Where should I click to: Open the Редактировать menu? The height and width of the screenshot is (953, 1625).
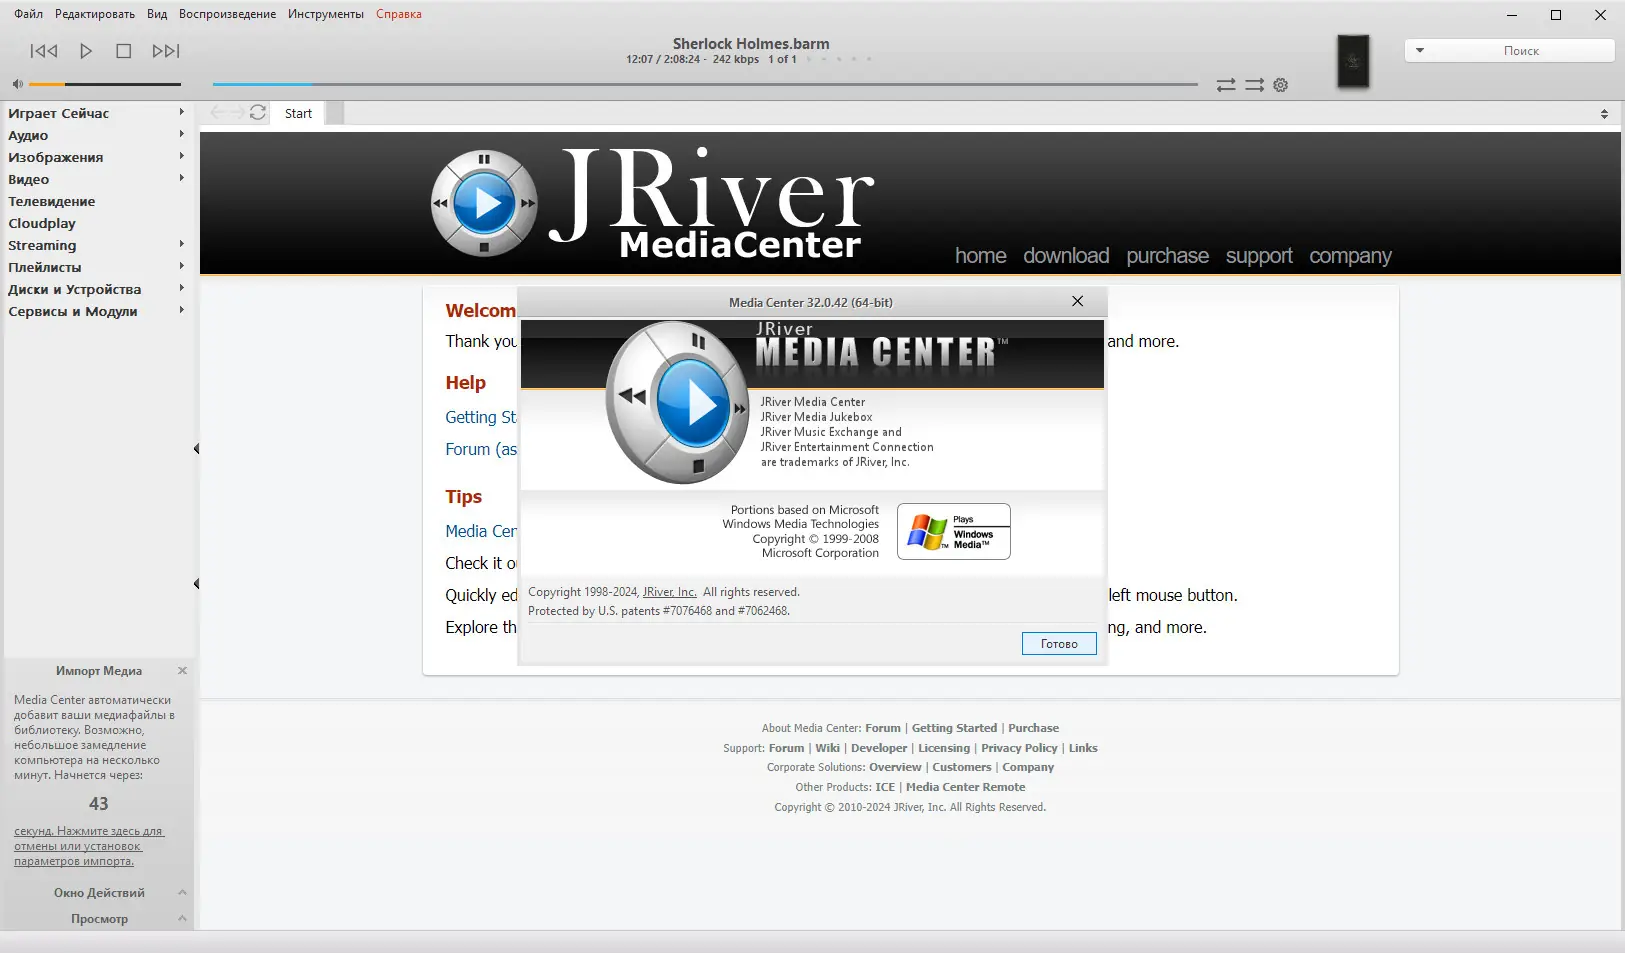(95, 14)
